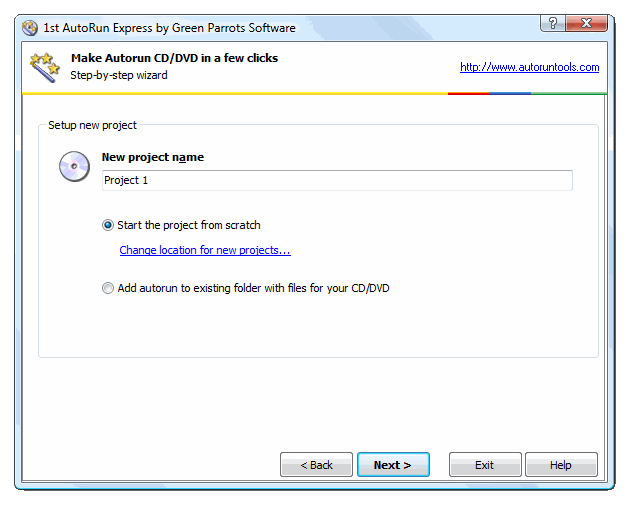Click the application icon in the title bar
Image resolution: width=633 pixels, height=508 pixels.
30,28
